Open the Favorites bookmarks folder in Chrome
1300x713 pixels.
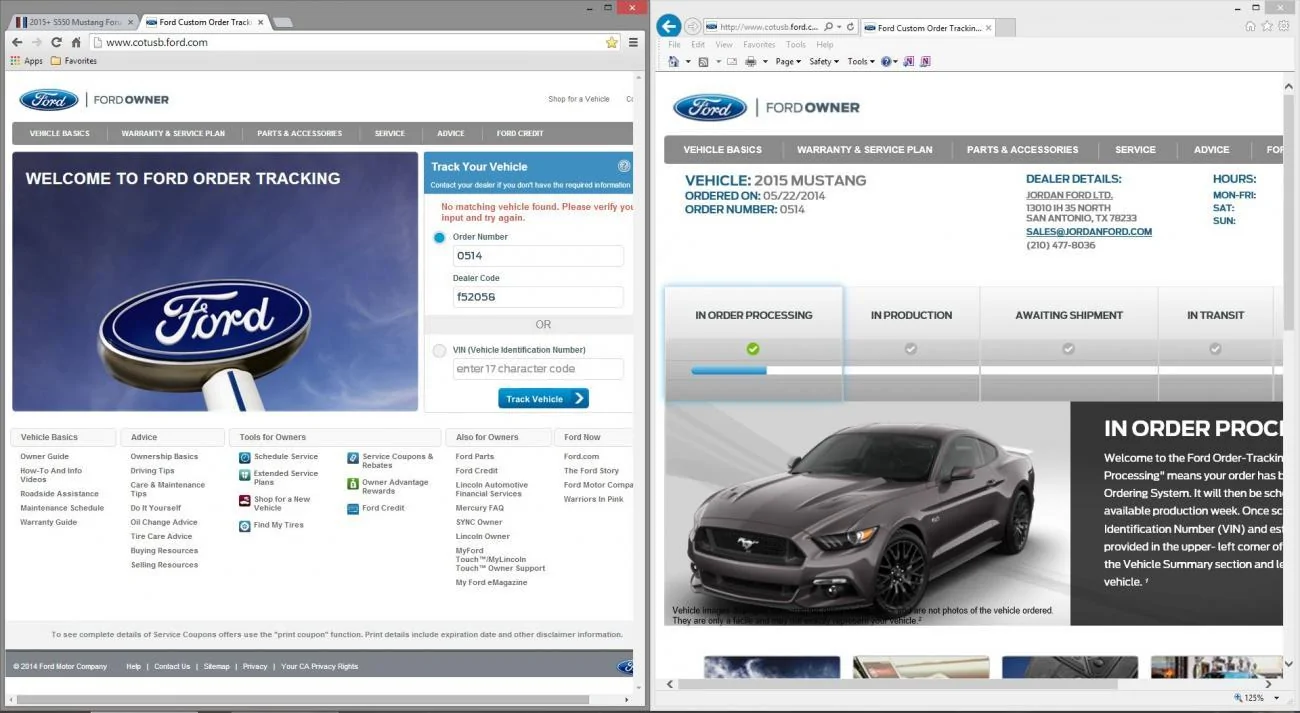(x=74, y=61)
